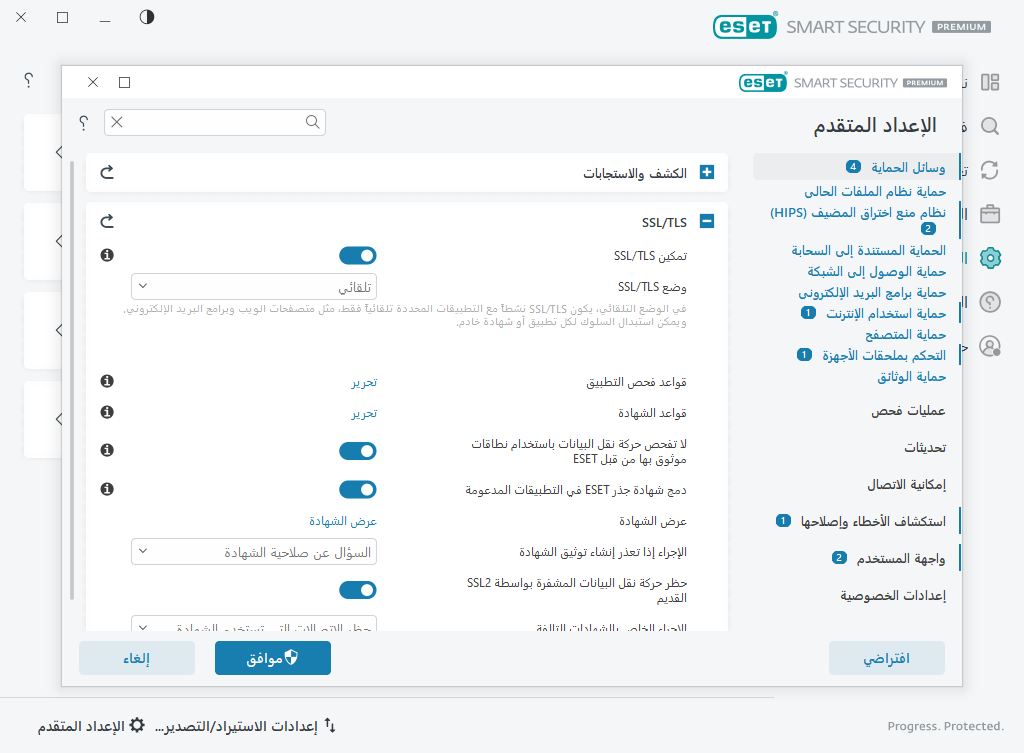Screen dimensions: 1024x753
Task: Toggle دمج شهادة جذر ESET switch
Action: [357, 489]
